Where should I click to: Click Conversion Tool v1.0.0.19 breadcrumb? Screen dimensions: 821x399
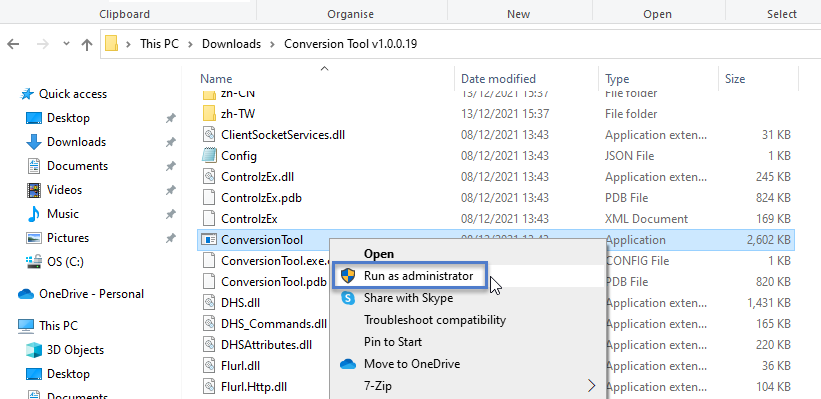coord(351,44)
